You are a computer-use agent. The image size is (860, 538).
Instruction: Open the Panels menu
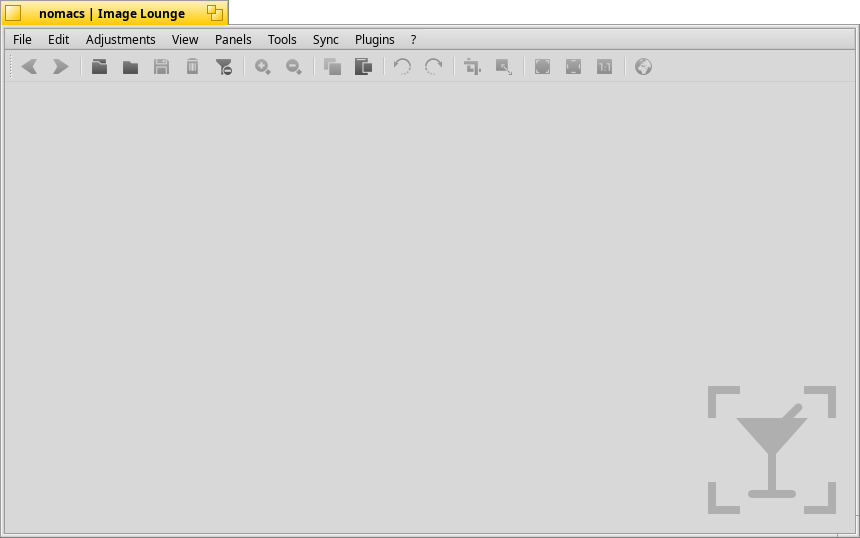pyautogui.click(x=233, y=39)
